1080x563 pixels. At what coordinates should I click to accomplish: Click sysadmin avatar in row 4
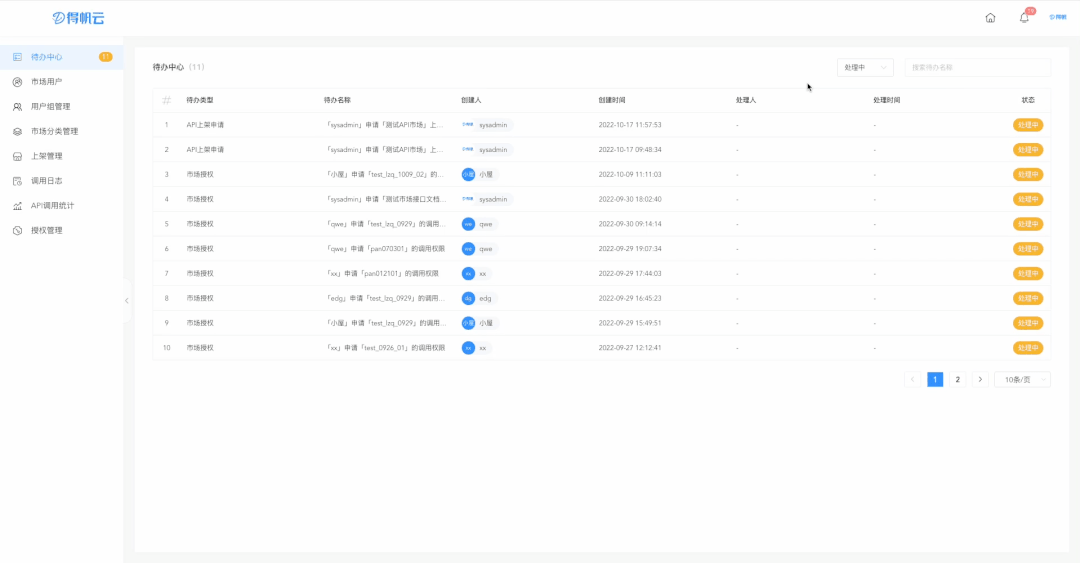pos(468,199)
